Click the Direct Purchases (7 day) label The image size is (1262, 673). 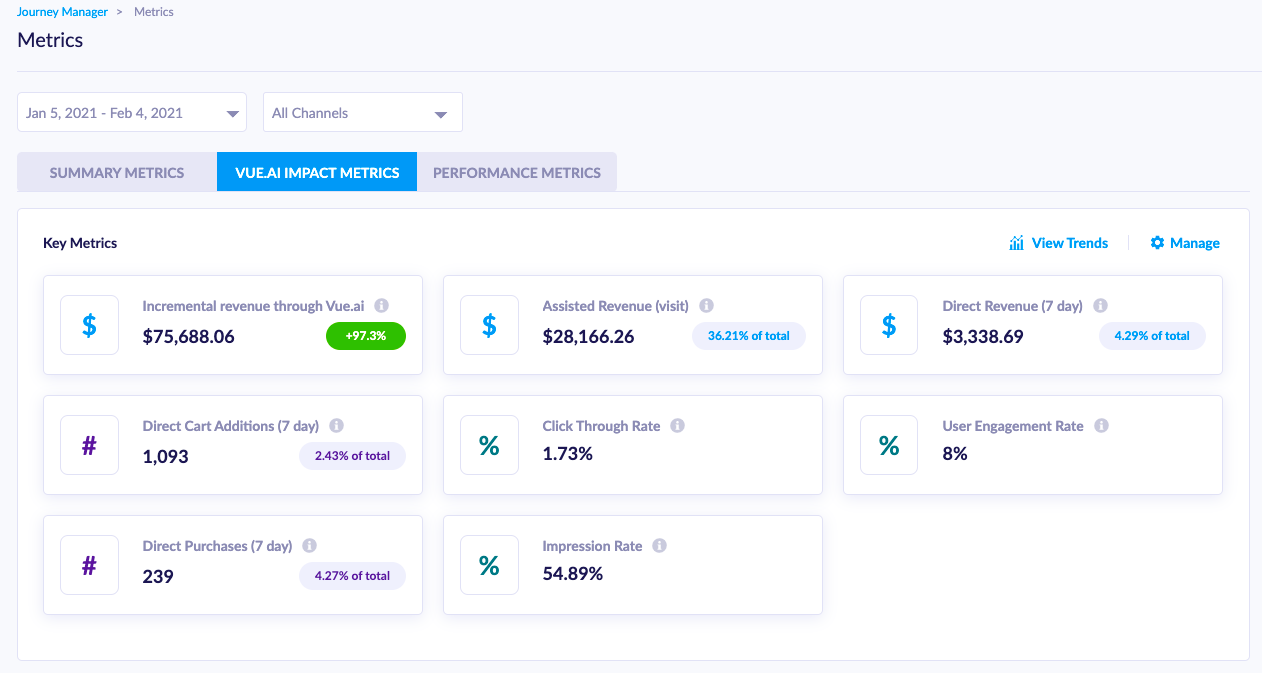click(218, 546)
